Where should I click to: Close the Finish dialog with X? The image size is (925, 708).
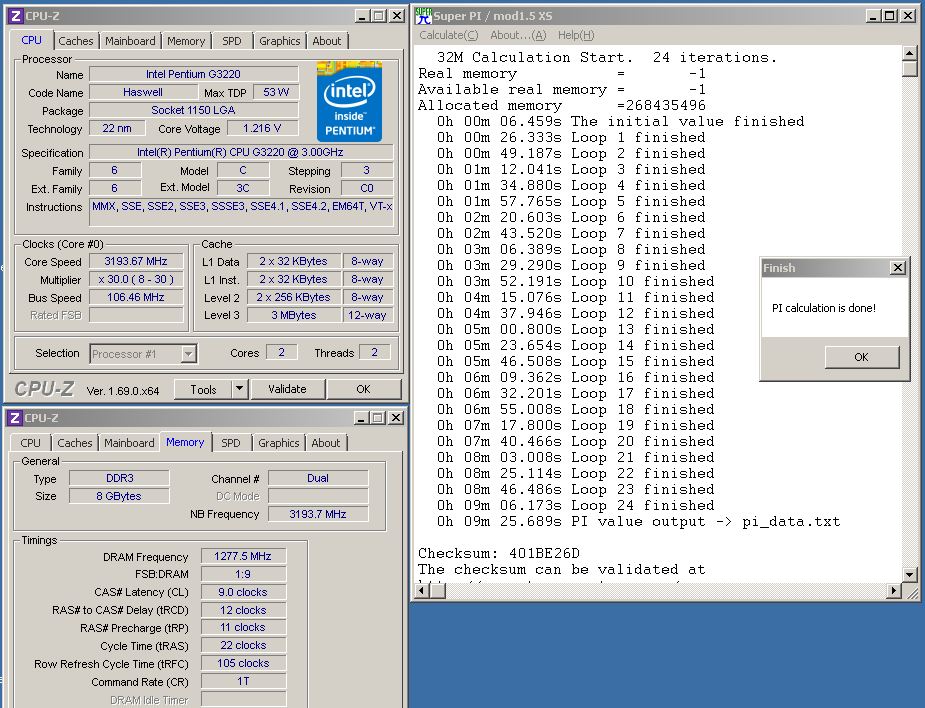(x=897, y=268)
